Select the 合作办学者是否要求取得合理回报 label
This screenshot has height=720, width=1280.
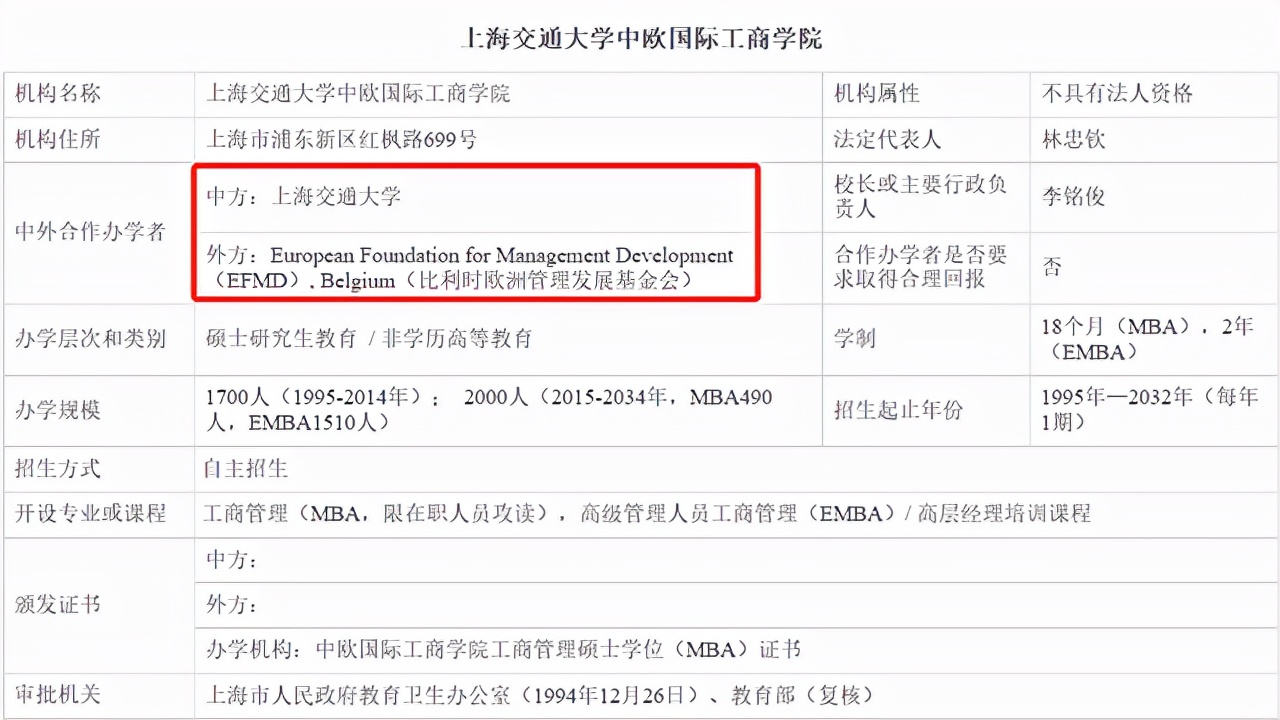(921, 267)
